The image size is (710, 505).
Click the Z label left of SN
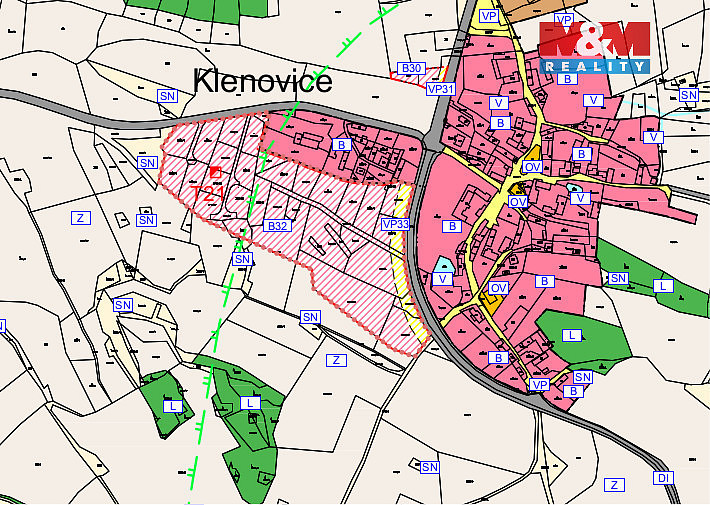point(81,218)
